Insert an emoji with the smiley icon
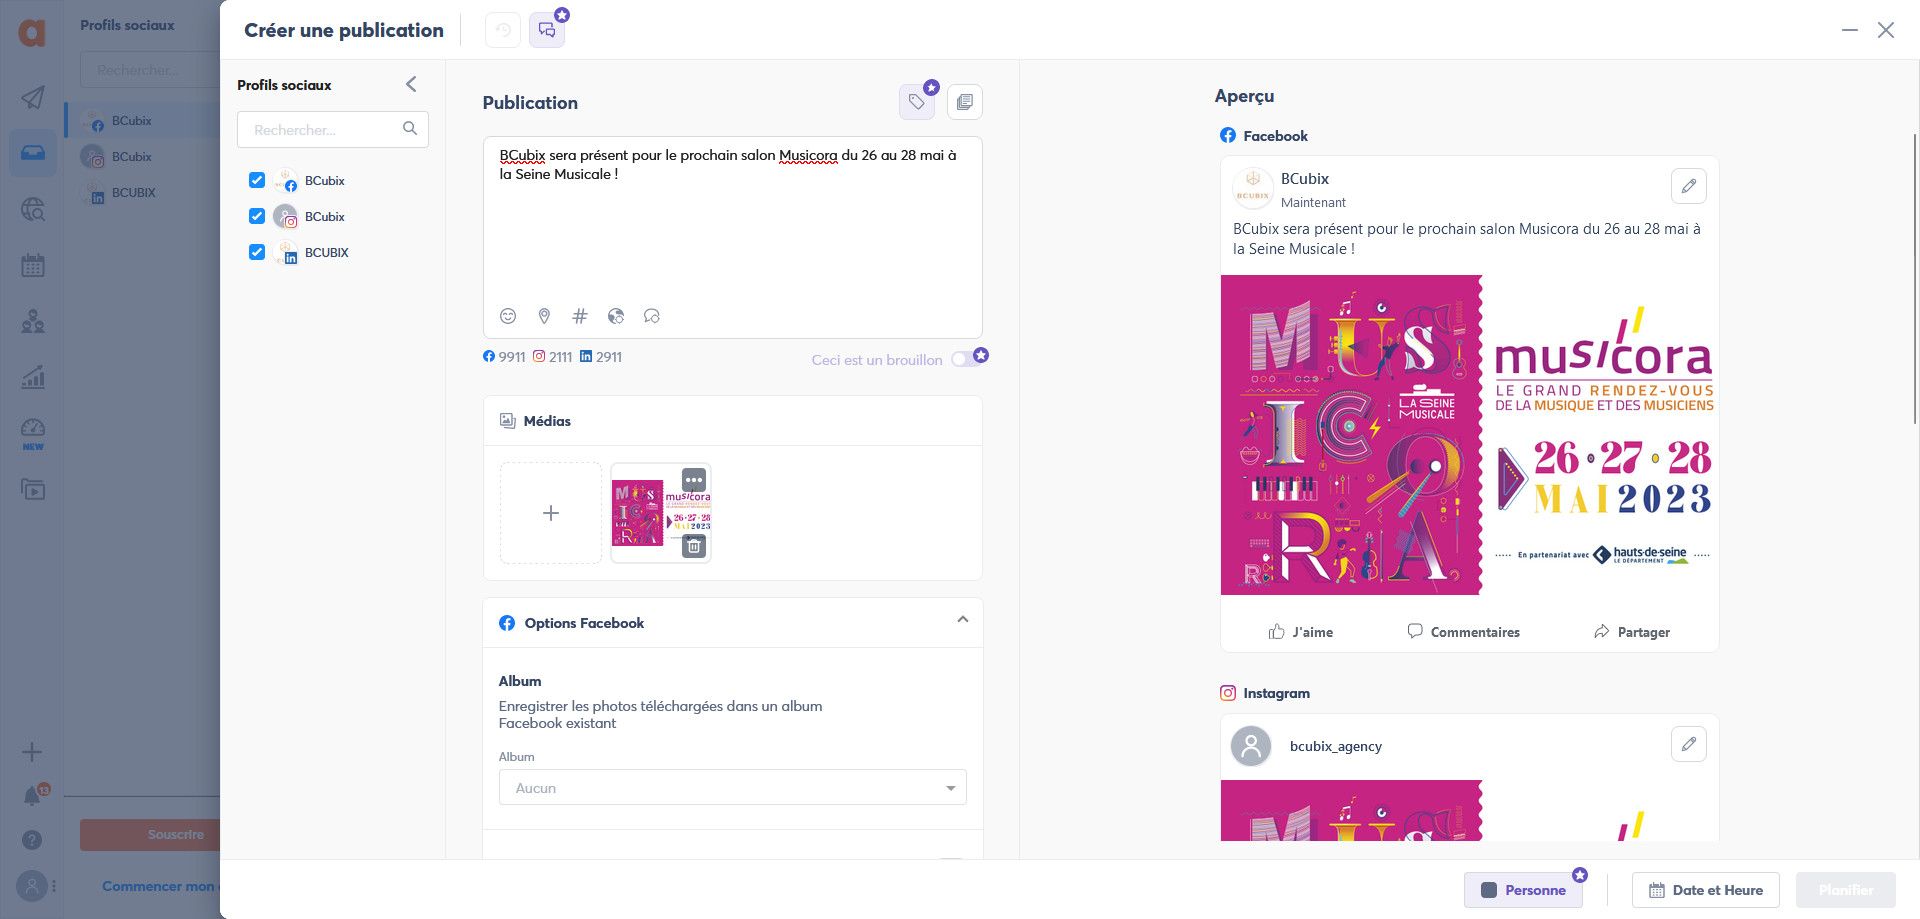This screenshot has width=1920, height=919. pos(508,316)
